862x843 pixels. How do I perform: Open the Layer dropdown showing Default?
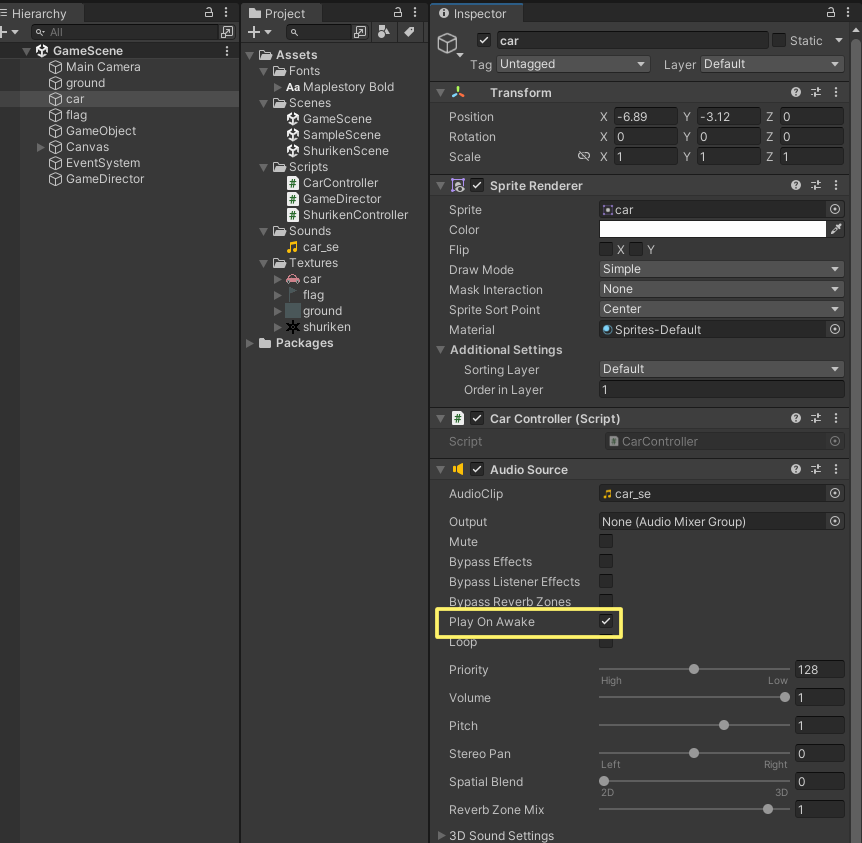(x=772, y=64)
